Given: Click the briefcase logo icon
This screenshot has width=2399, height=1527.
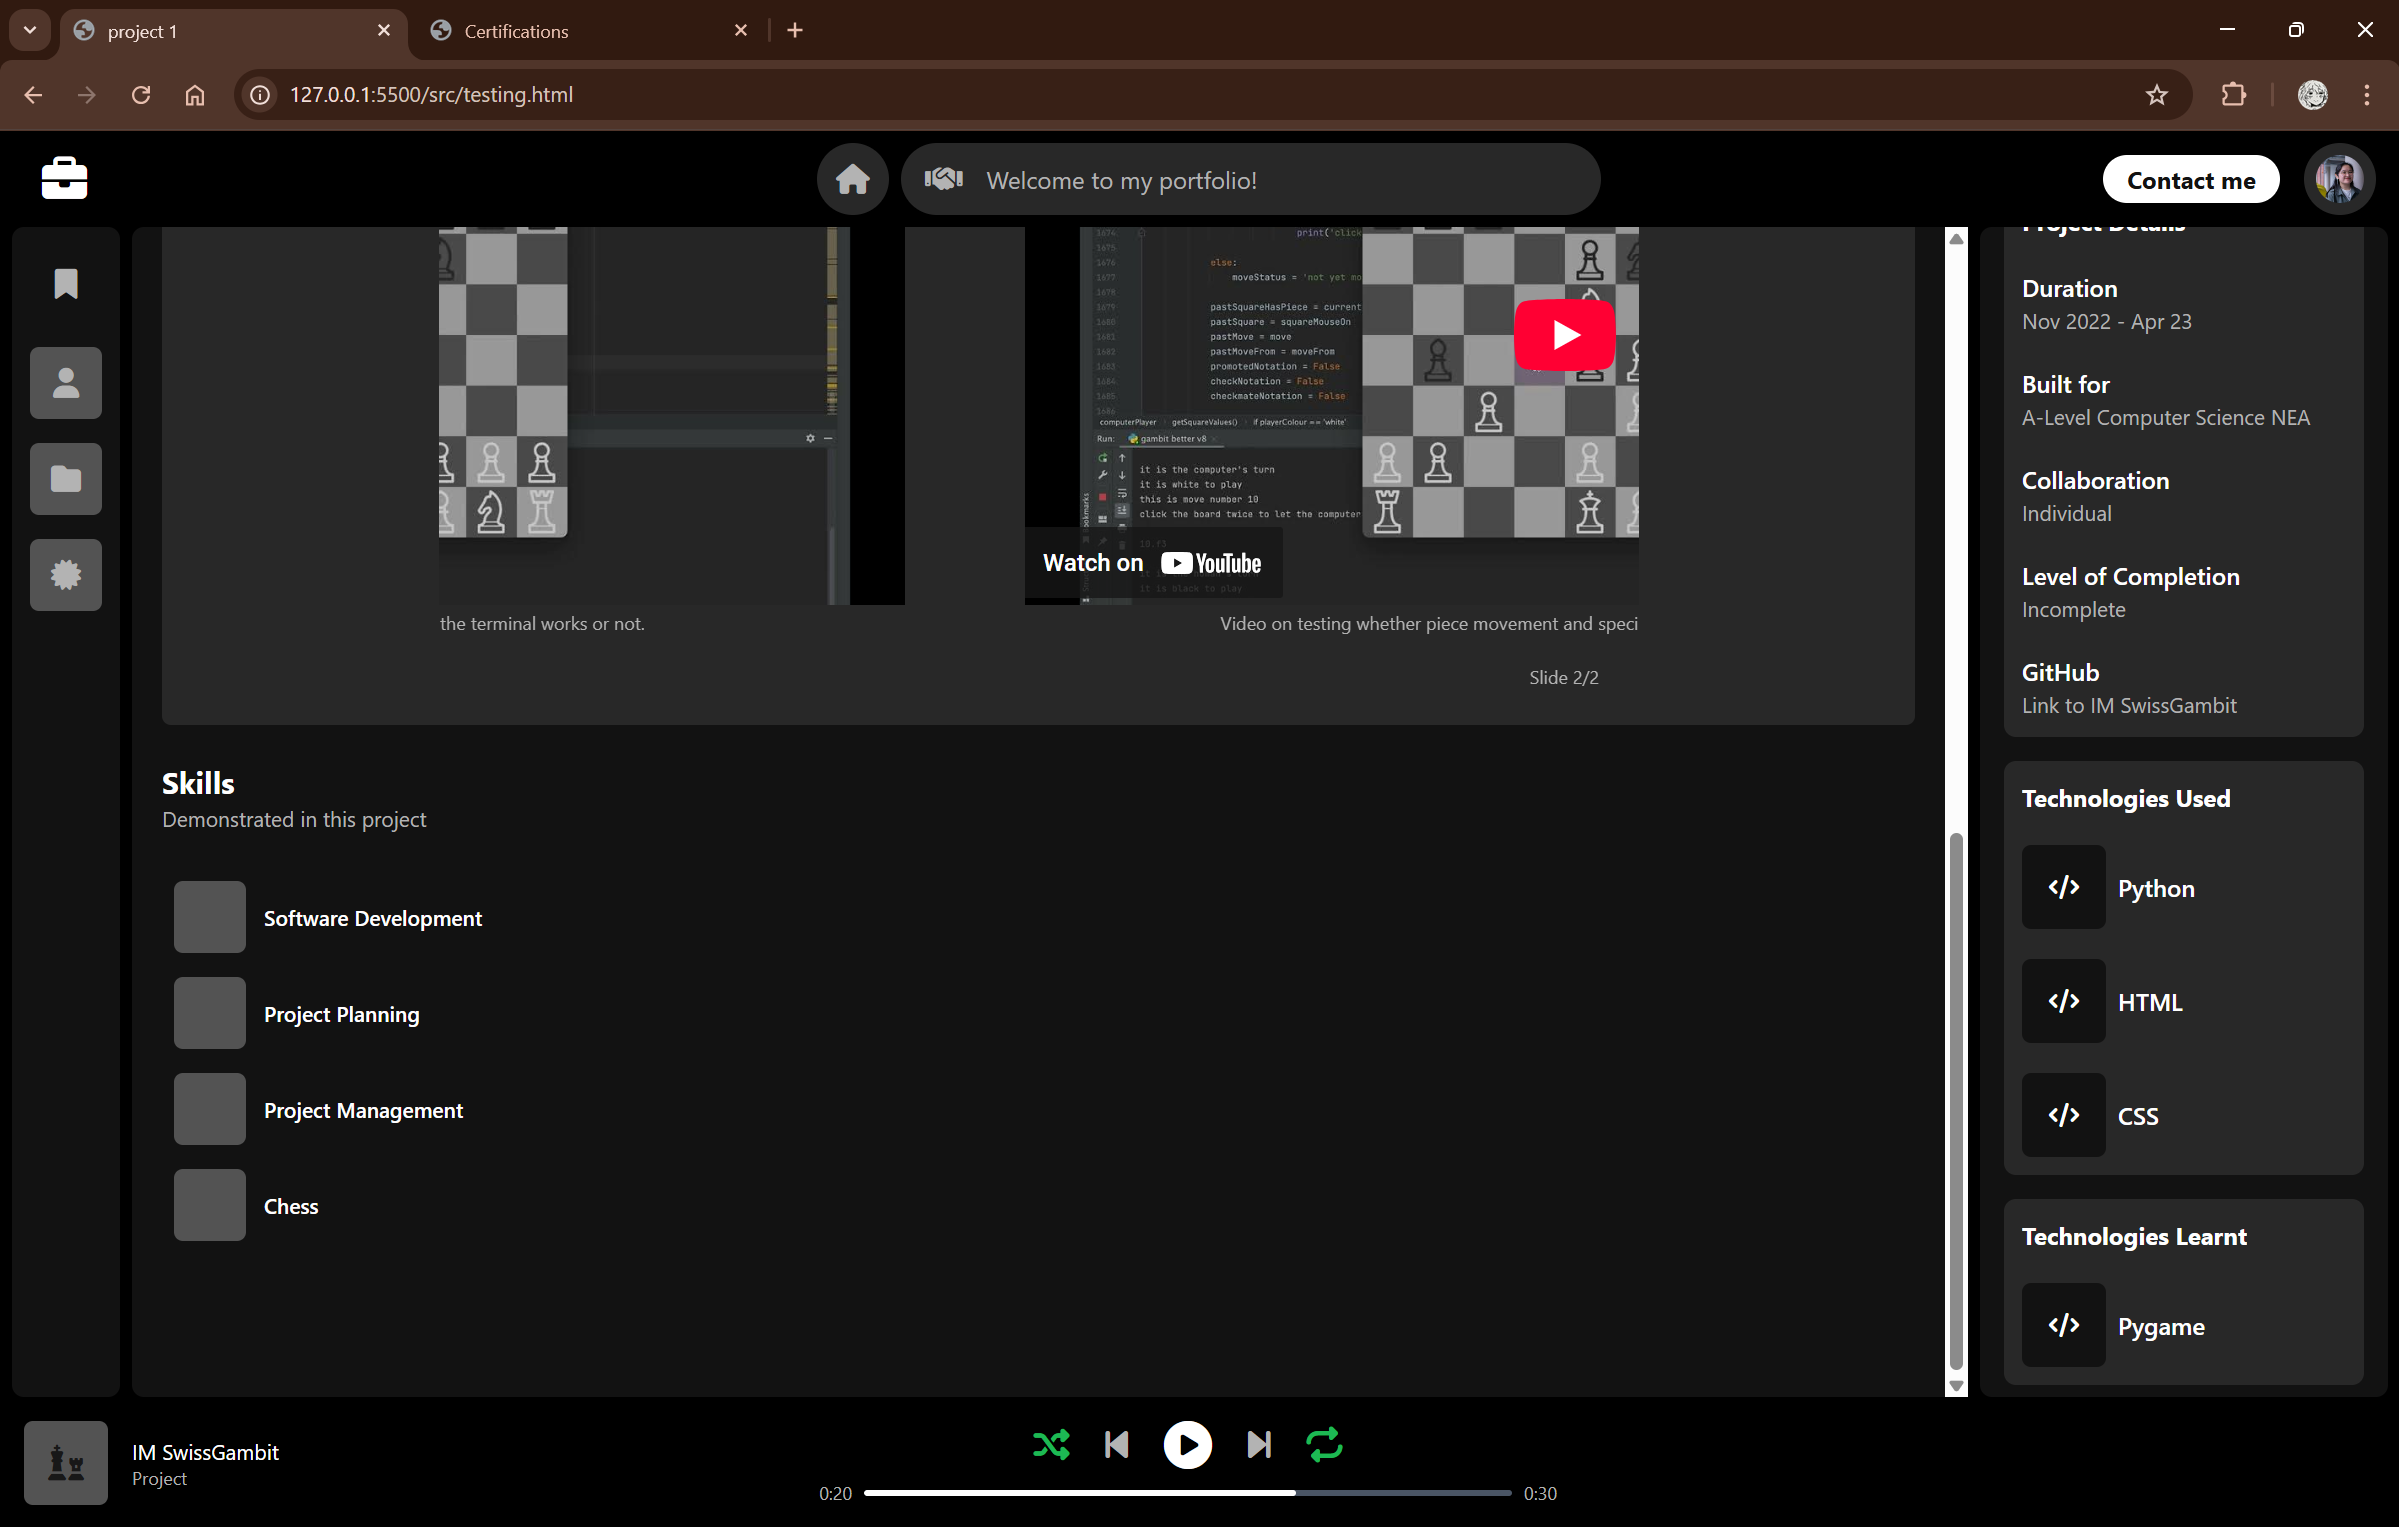Looking at the screenshot, I should pos(64,179).
